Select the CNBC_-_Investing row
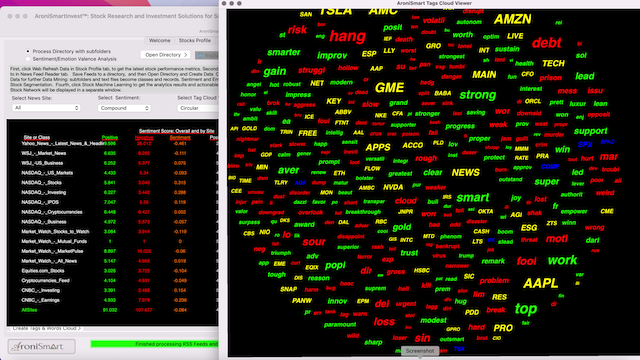 coord(40,291)
